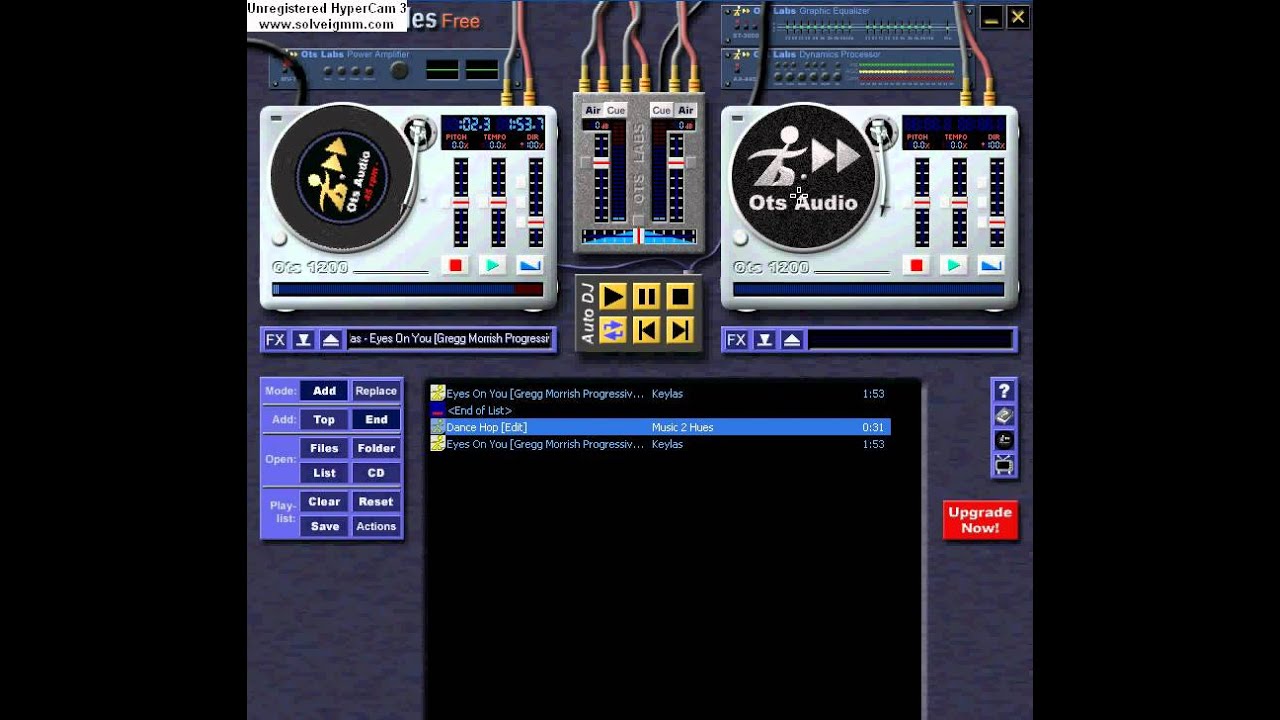Click the round black icon below the book
The width and height of the screenshot is (1280, 720).
point(1004,441)
